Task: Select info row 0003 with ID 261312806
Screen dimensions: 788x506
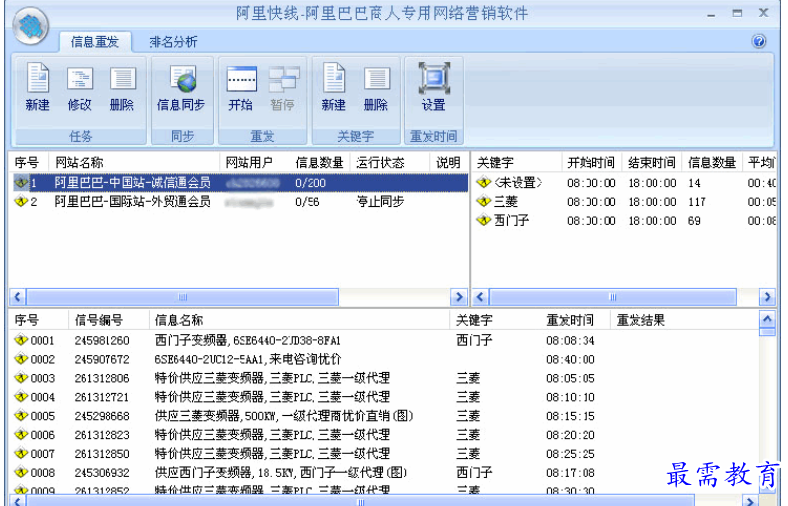Action: (x=383, y=378)
